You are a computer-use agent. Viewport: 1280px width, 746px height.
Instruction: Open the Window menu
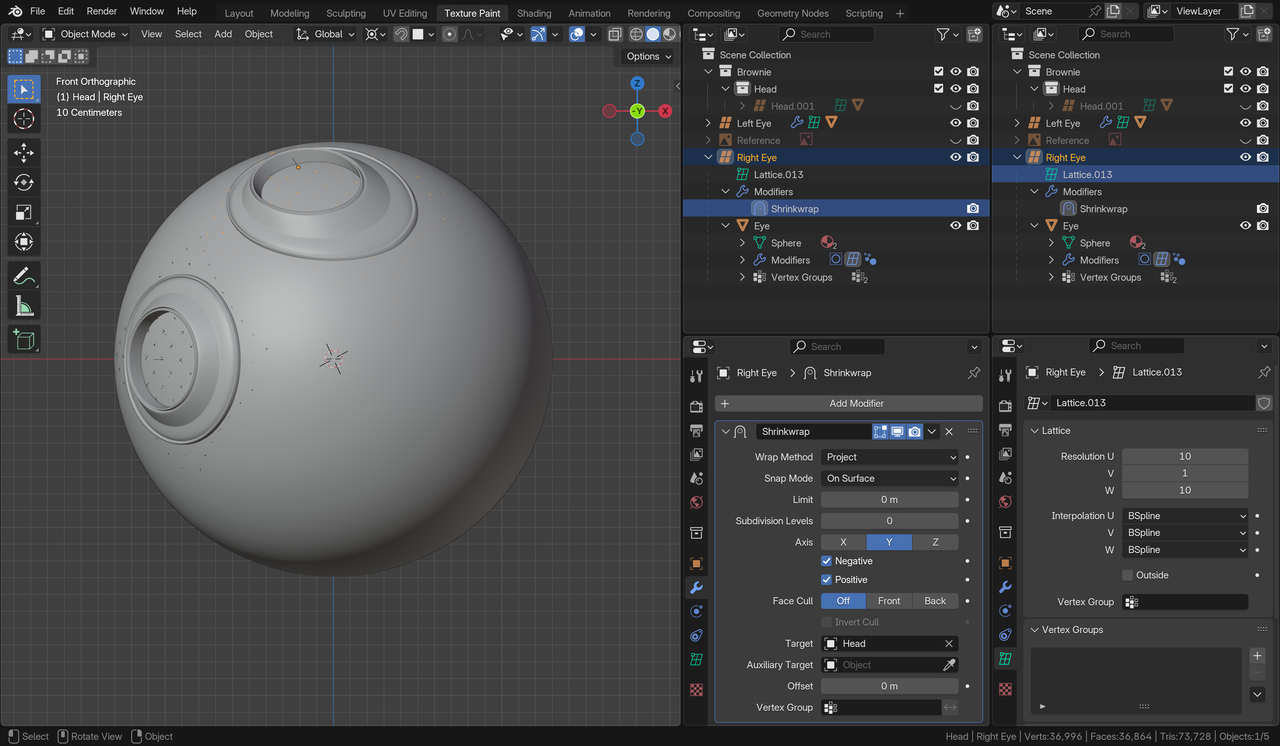147,11
